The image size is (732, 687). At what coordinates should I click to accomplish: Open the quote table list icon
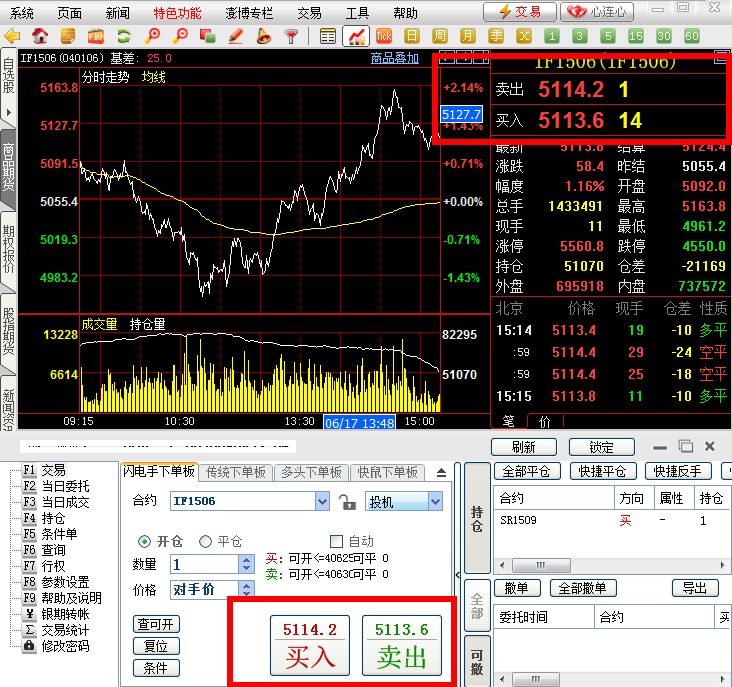[328, 36]
